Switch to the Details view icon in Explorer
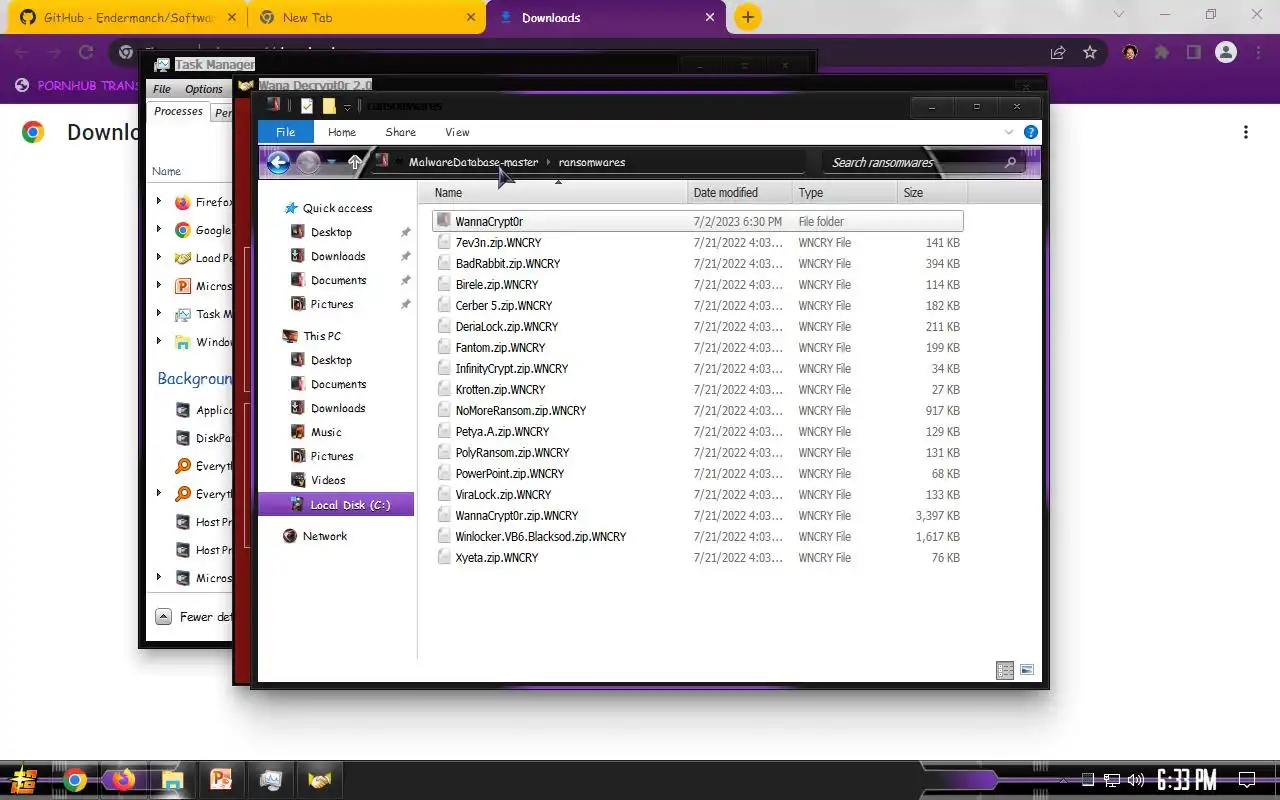This screenshot has height=800, width=1280. click(x=1005, y=671)
